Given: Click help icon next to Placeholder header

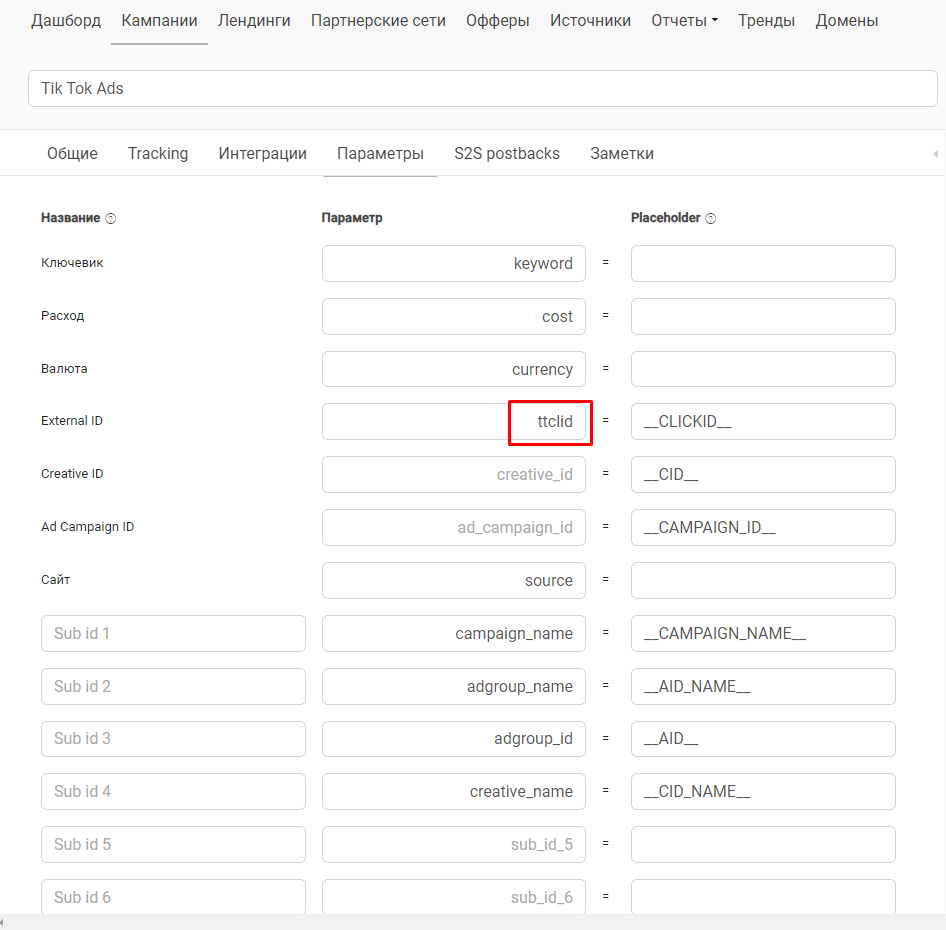Looking at the screenshot, I should [x=711, y=218].
